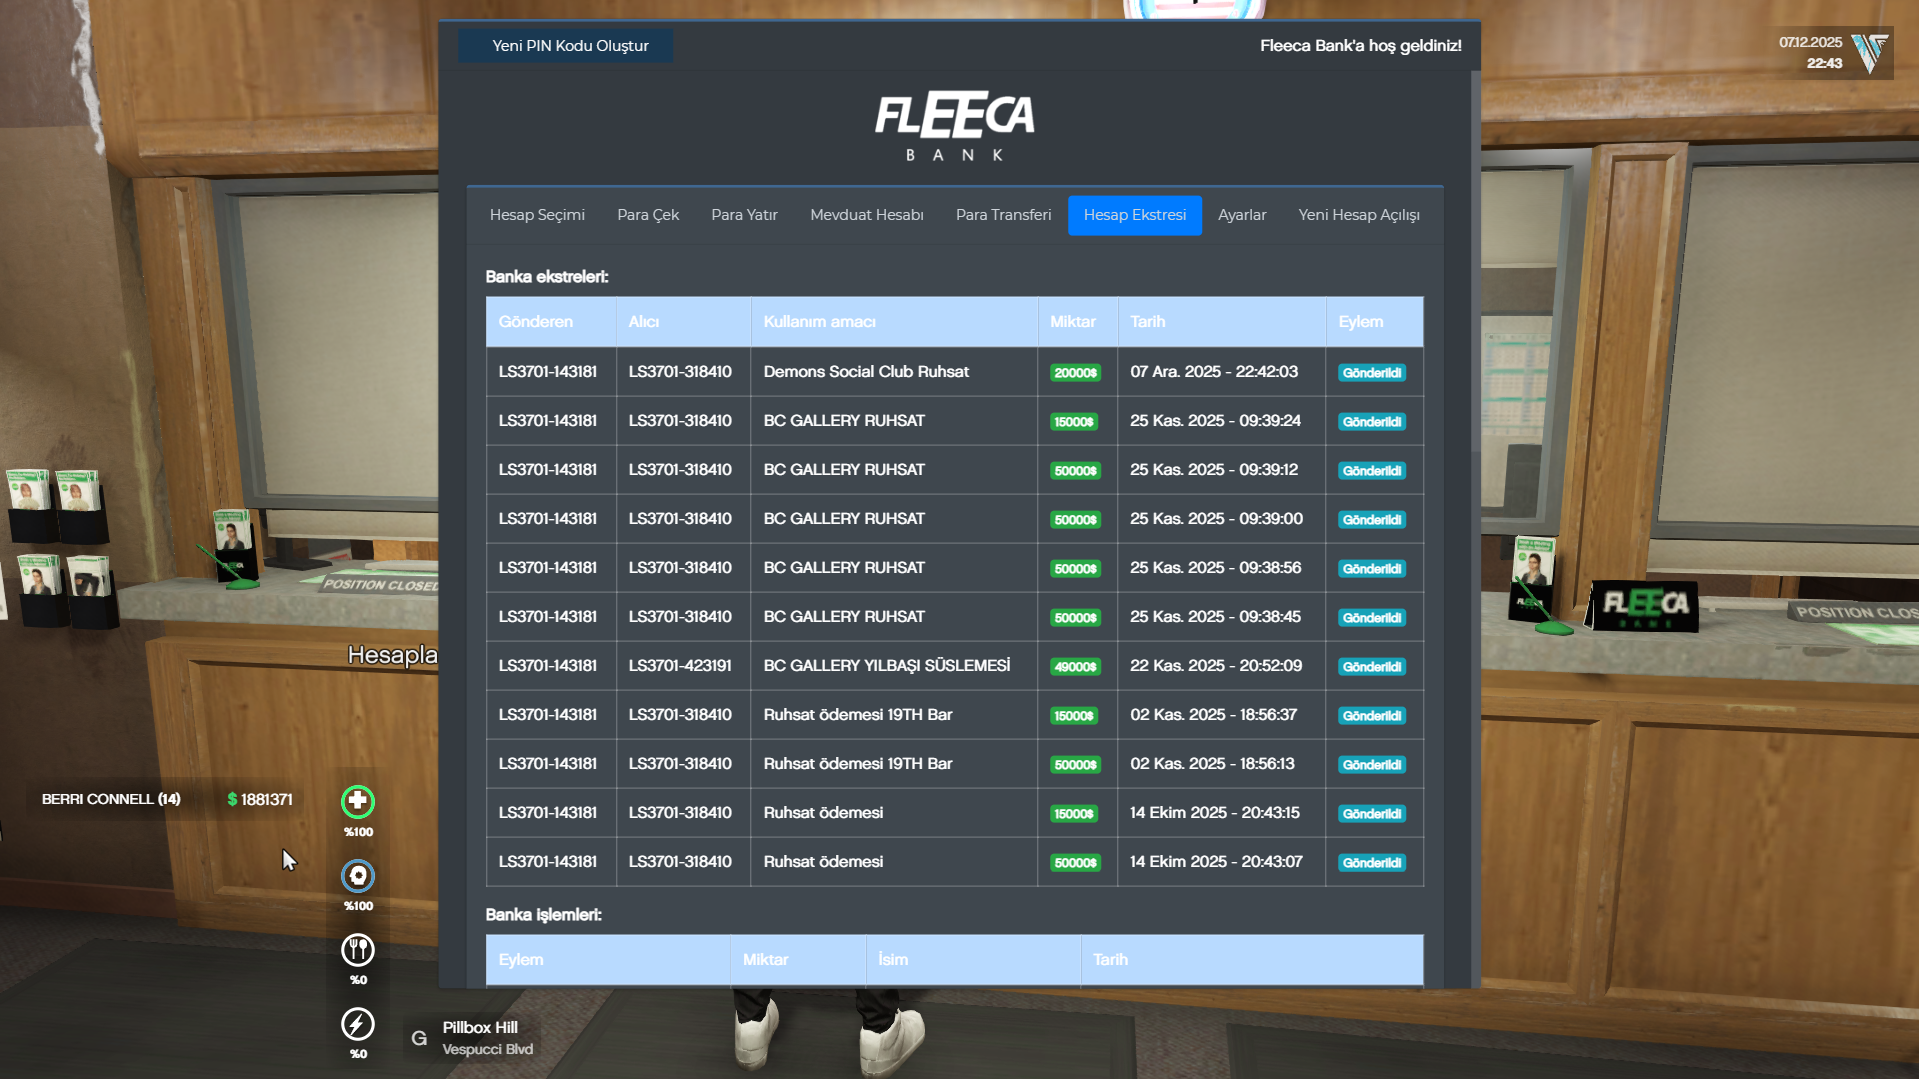Click the Pillbox Hill location label
Screen dimensions: 1919x1079
pyautogui.click(x=480, y=1028)
